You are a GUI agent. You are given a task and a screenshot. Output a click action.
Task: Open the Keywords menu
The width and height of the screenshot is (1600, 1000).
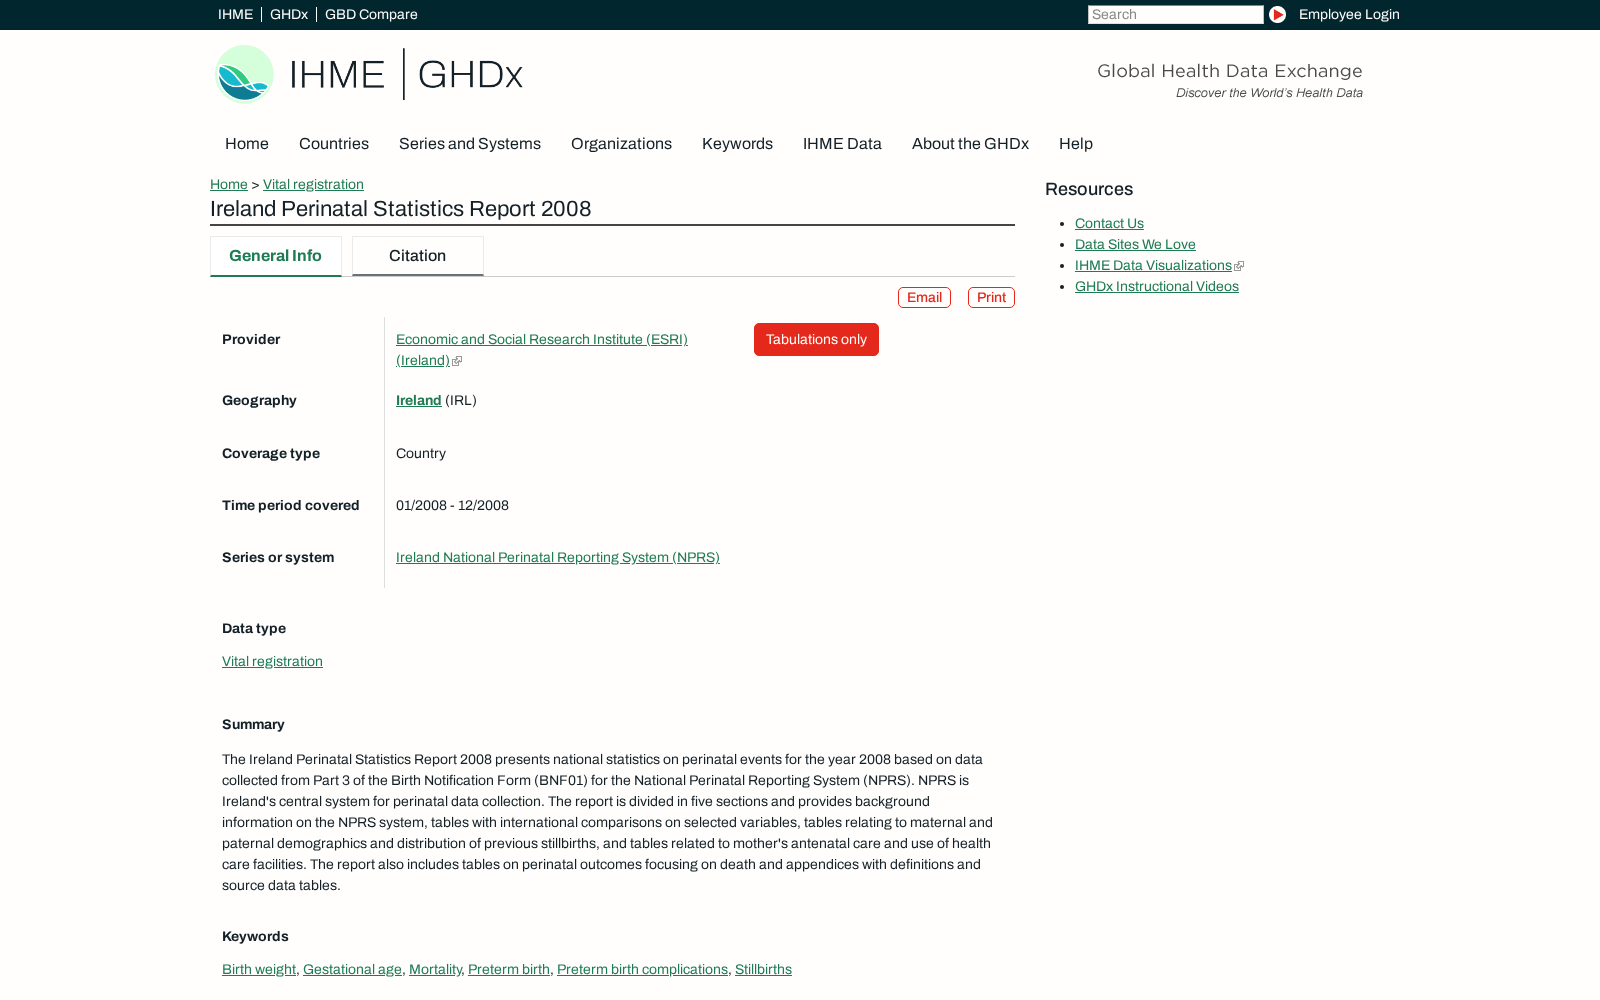(737, 143)
